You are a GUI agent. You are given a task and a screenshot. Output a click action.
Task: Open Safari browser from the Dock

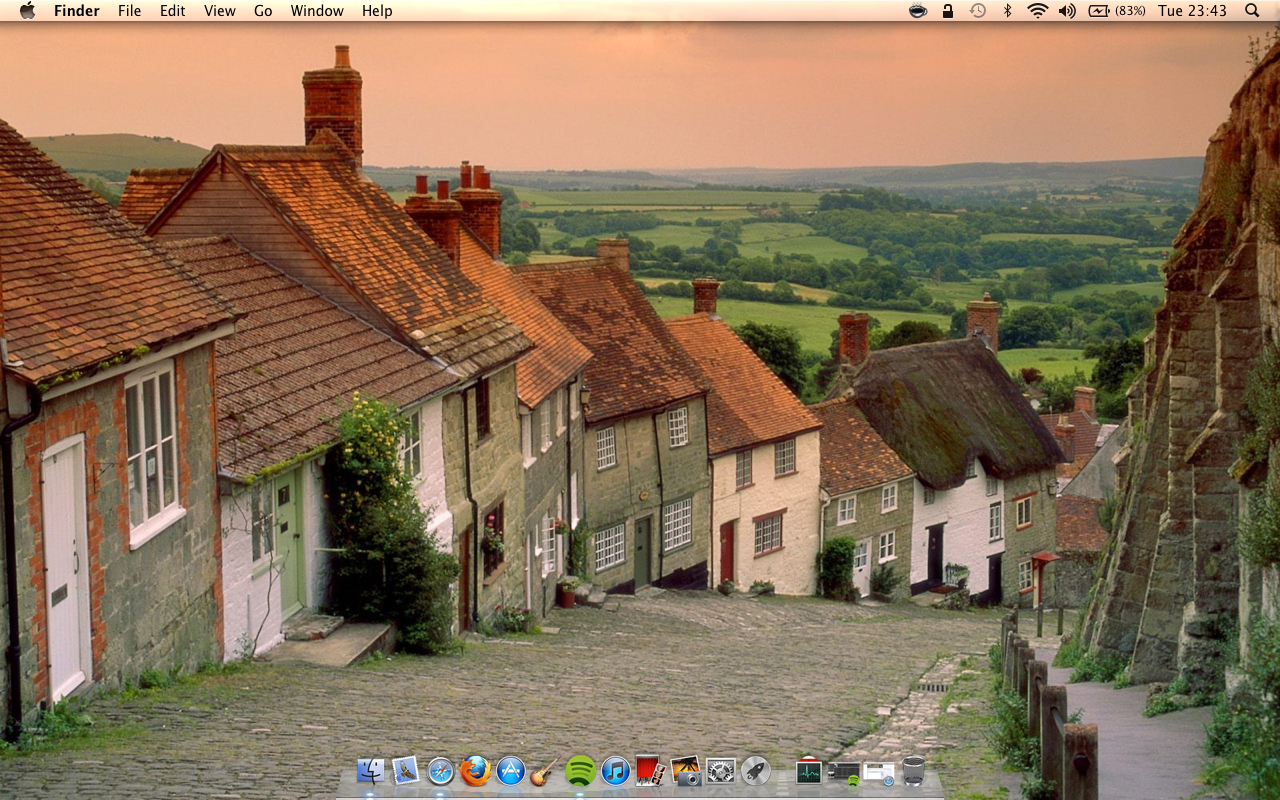click(x=440, y=771)
